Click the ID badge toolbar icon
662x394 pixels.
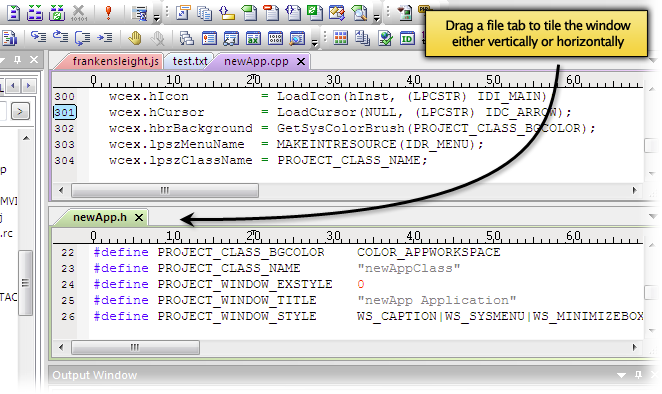pyautogui.click(x=407, y=39)
